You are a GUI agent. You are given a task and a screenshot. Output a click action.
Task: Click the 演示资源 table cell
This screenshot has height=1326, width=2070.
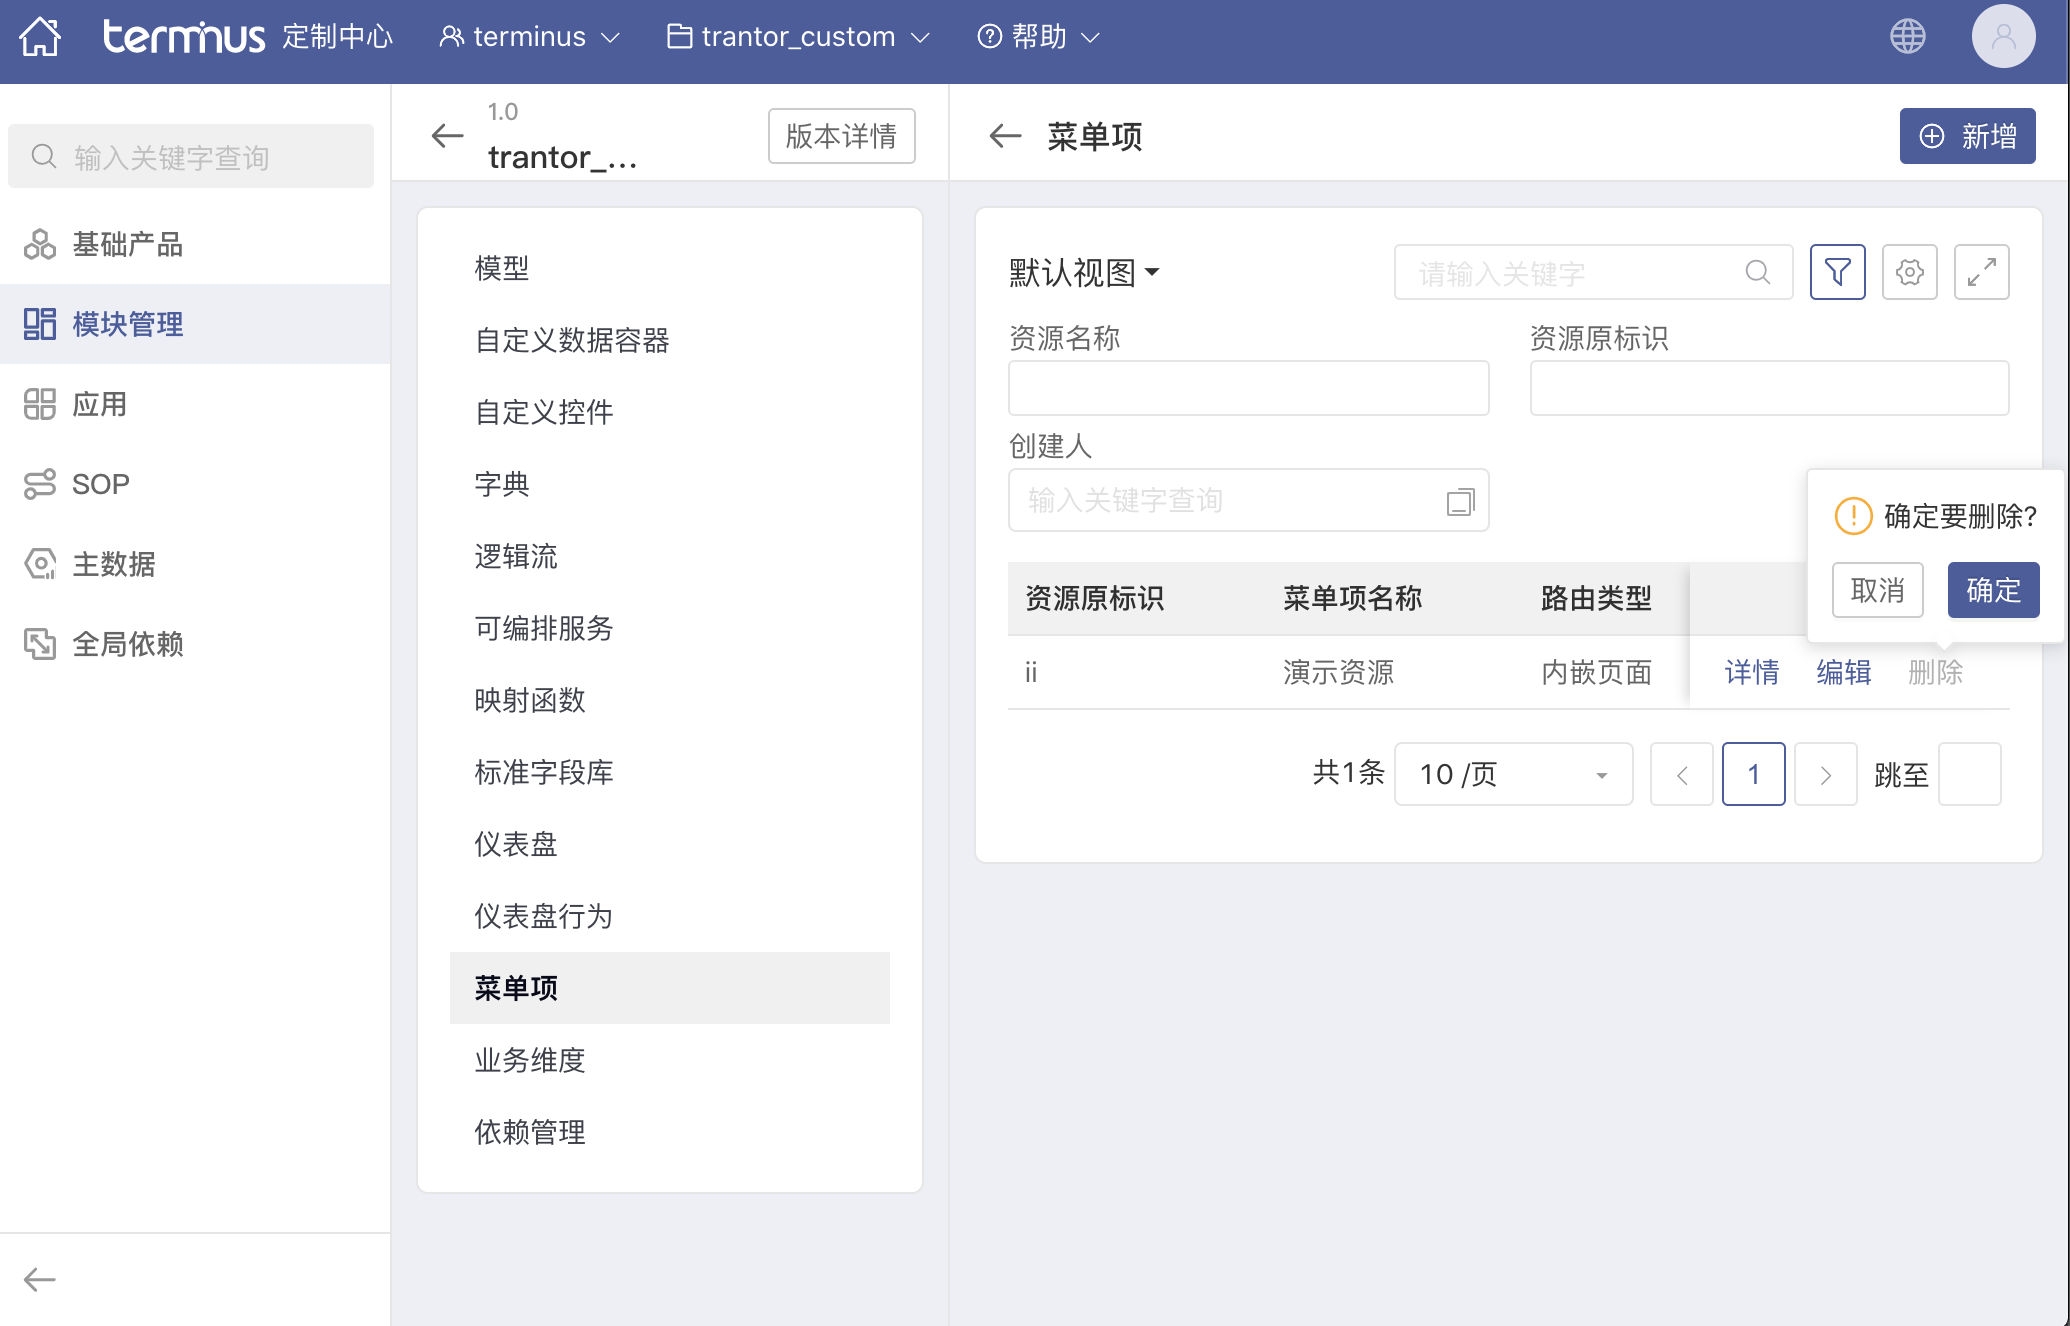pos(1338,672)
